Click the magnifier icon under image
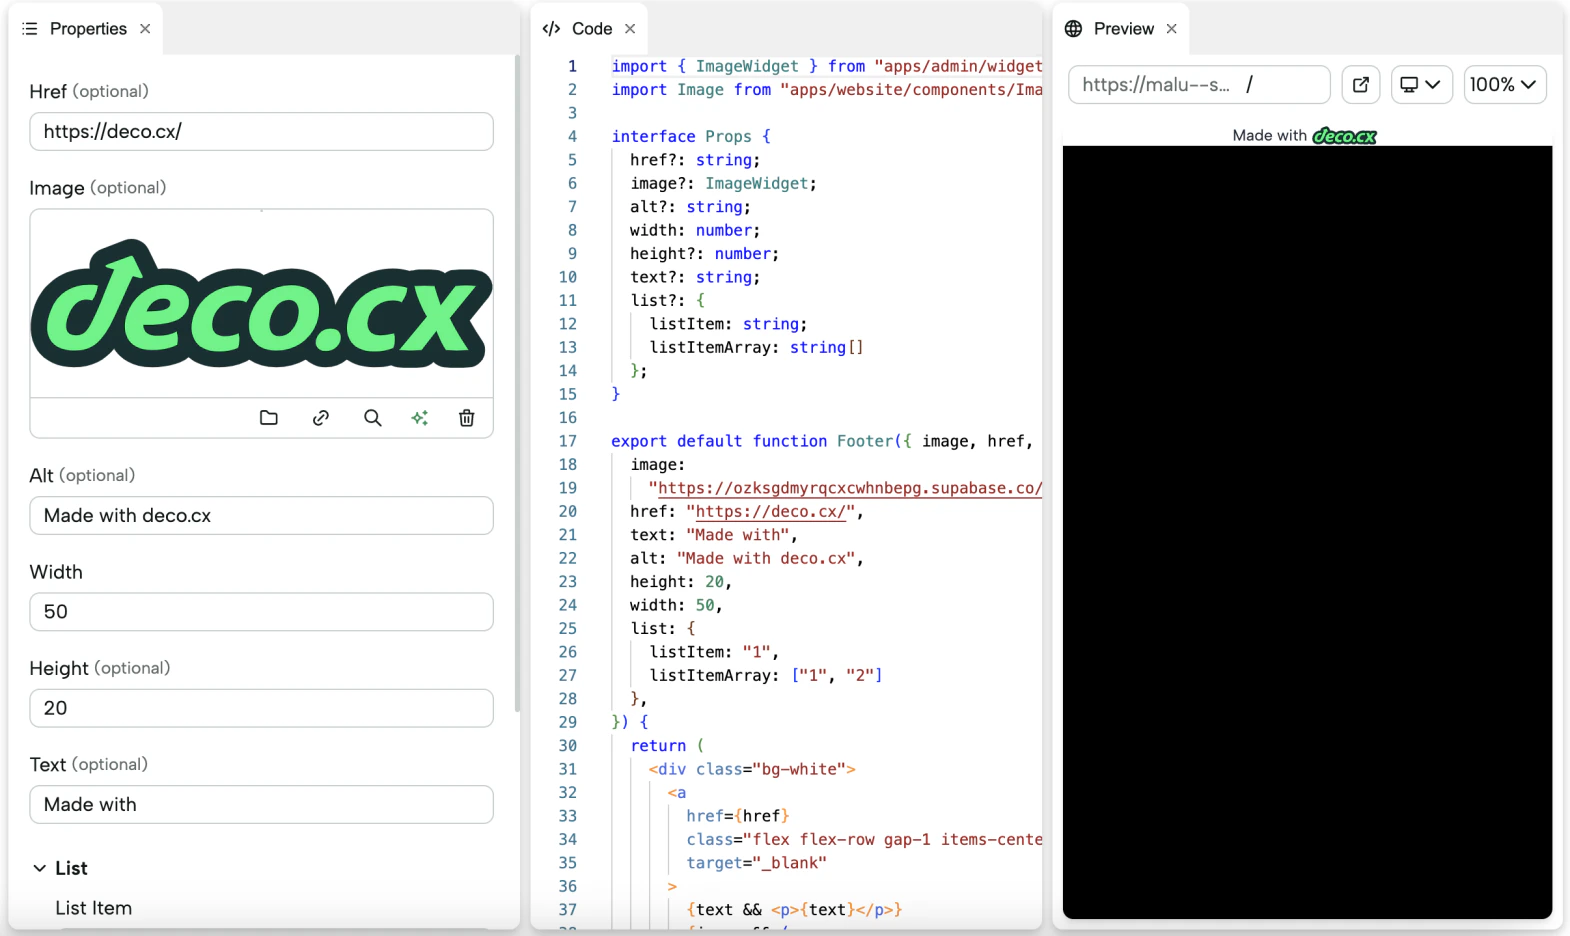Screen dimensions: 1570x936 tap(372, 418)
